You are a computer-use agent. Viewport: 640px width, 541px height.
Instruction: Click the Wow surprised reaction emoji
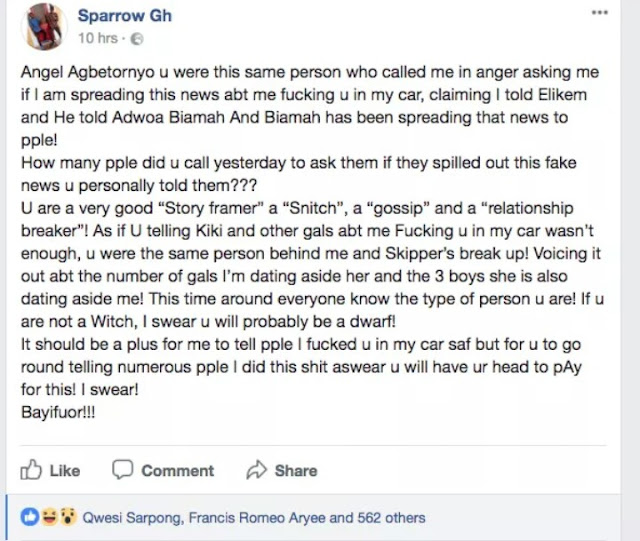(x=69, y=517)
